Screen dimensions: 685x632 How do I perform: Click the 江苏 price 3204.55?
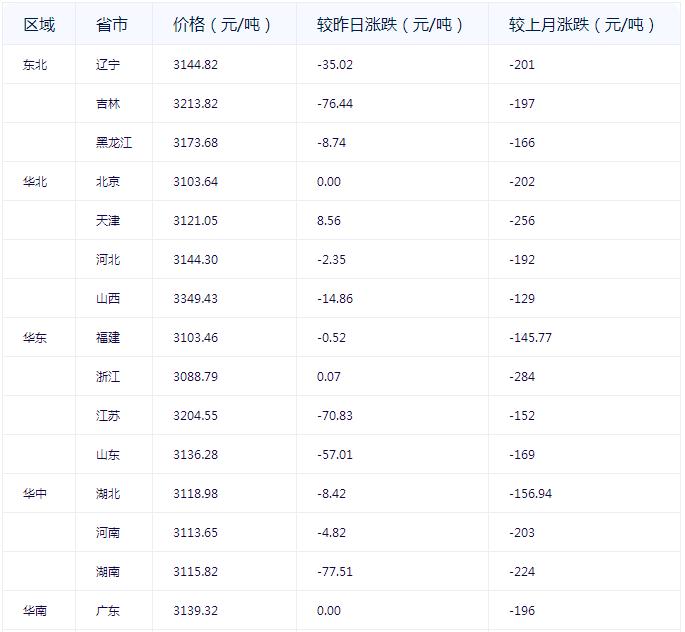pos(195,416)
